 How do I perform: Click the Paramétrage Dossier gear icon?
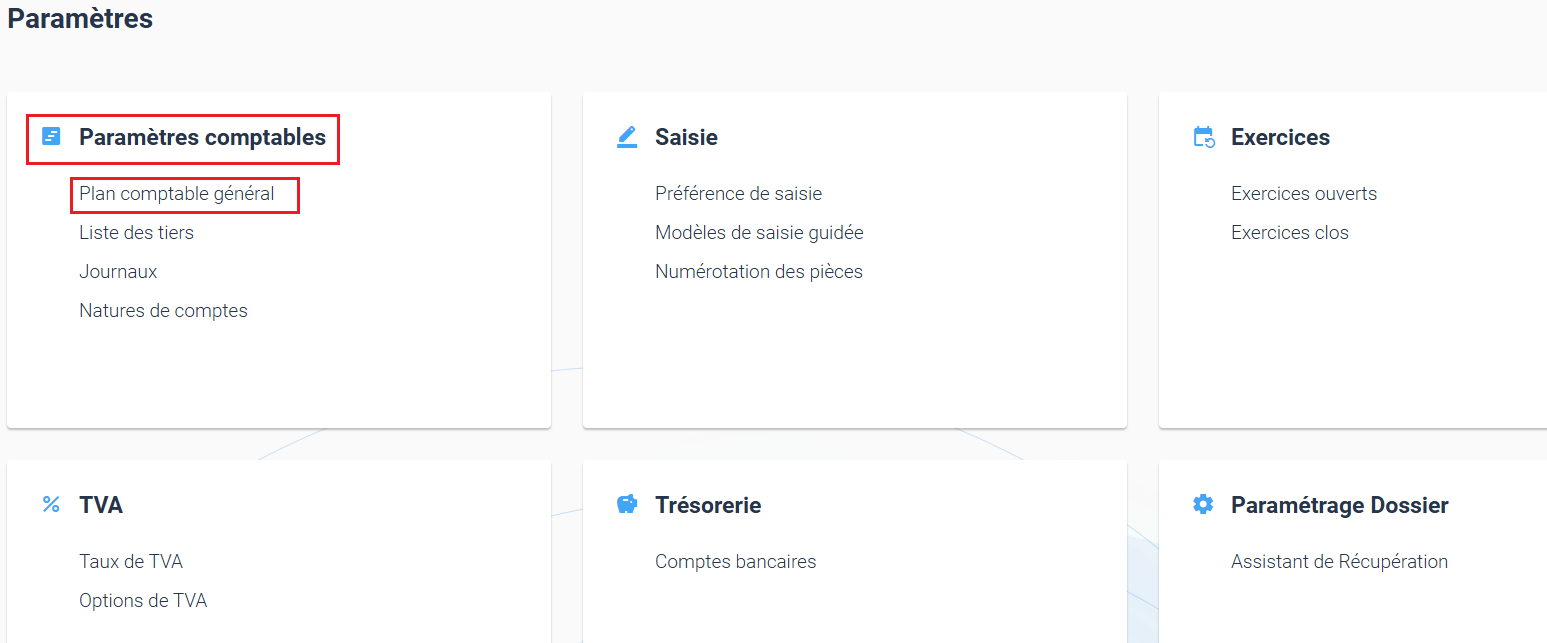[x=1203, y=504]
